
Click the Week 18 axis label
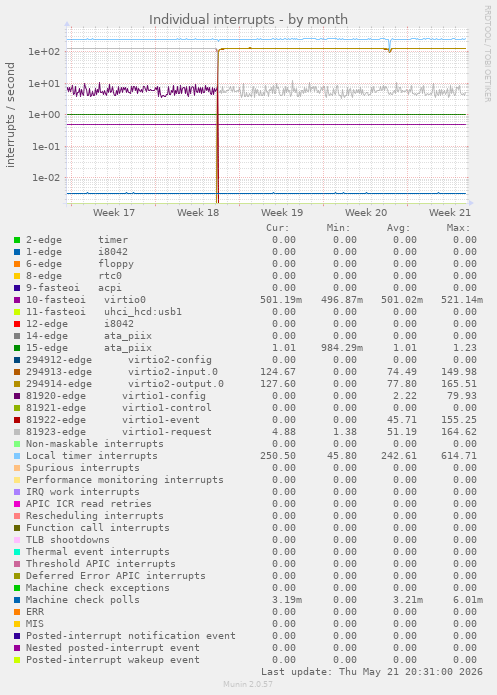198,213
